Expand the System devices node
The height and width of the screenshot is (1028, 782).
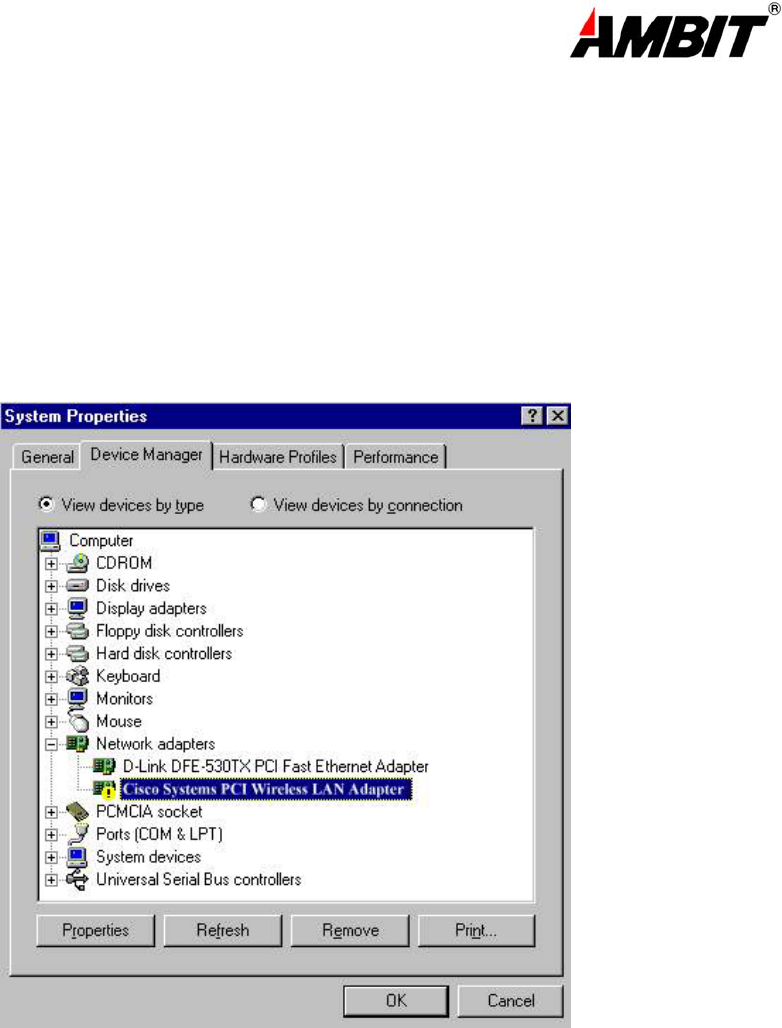click(51, 858)
